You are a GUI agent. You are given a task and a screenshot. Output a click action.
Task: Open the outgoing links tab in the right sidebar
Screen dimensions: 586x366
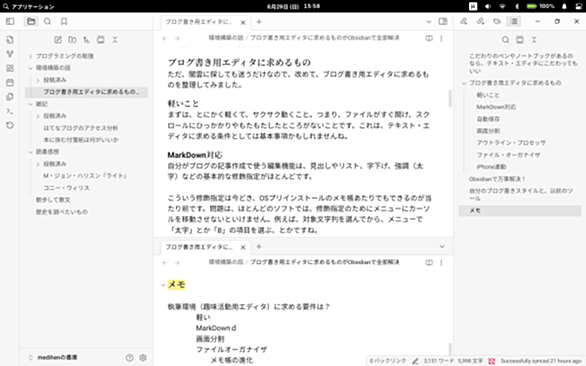(481, 21)
